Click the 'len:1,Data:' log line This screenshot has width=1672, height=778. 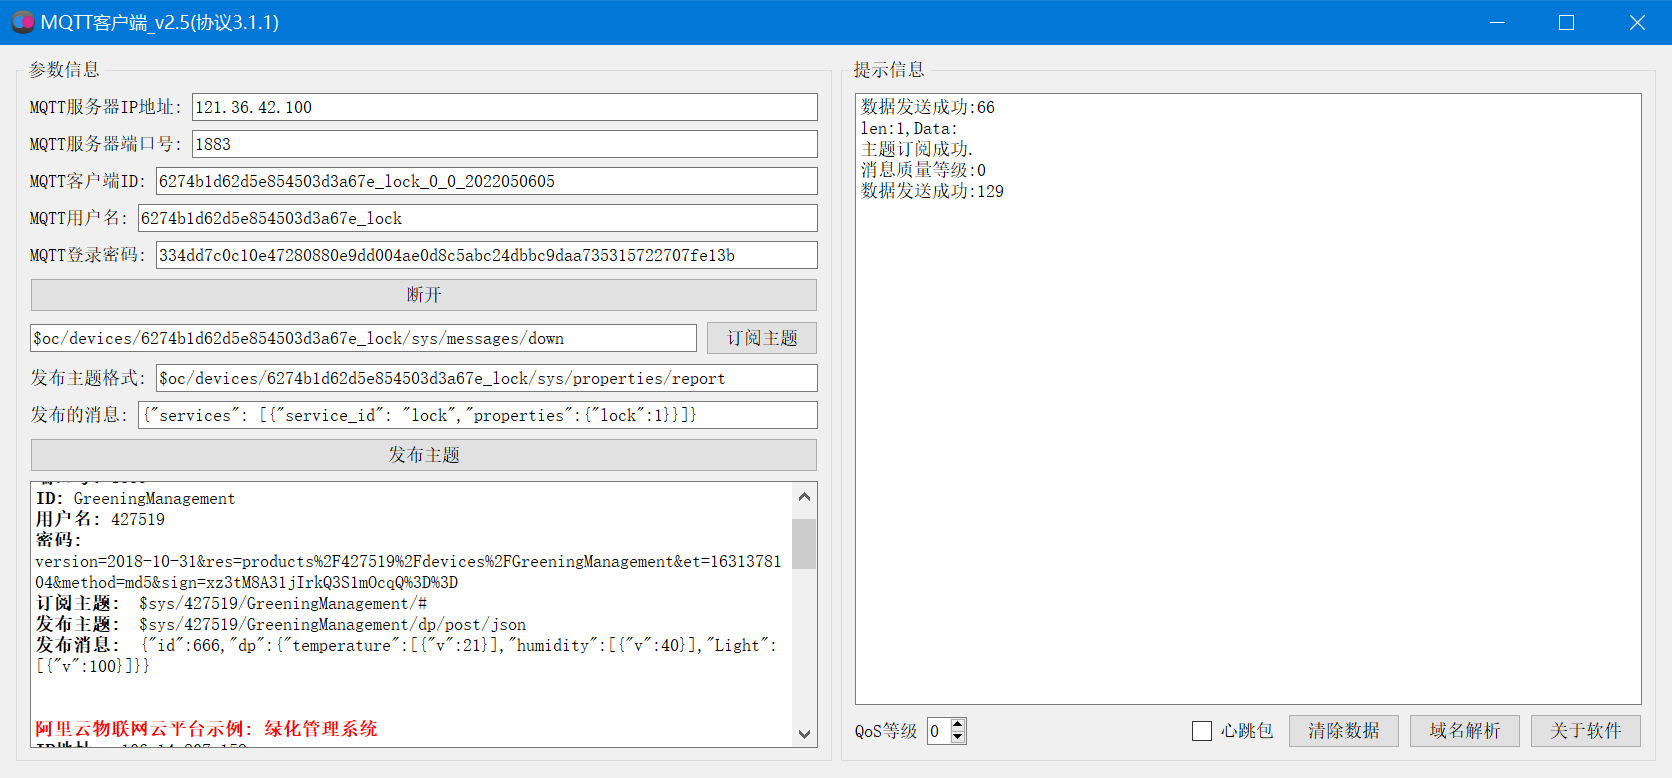tap(909, 128)
